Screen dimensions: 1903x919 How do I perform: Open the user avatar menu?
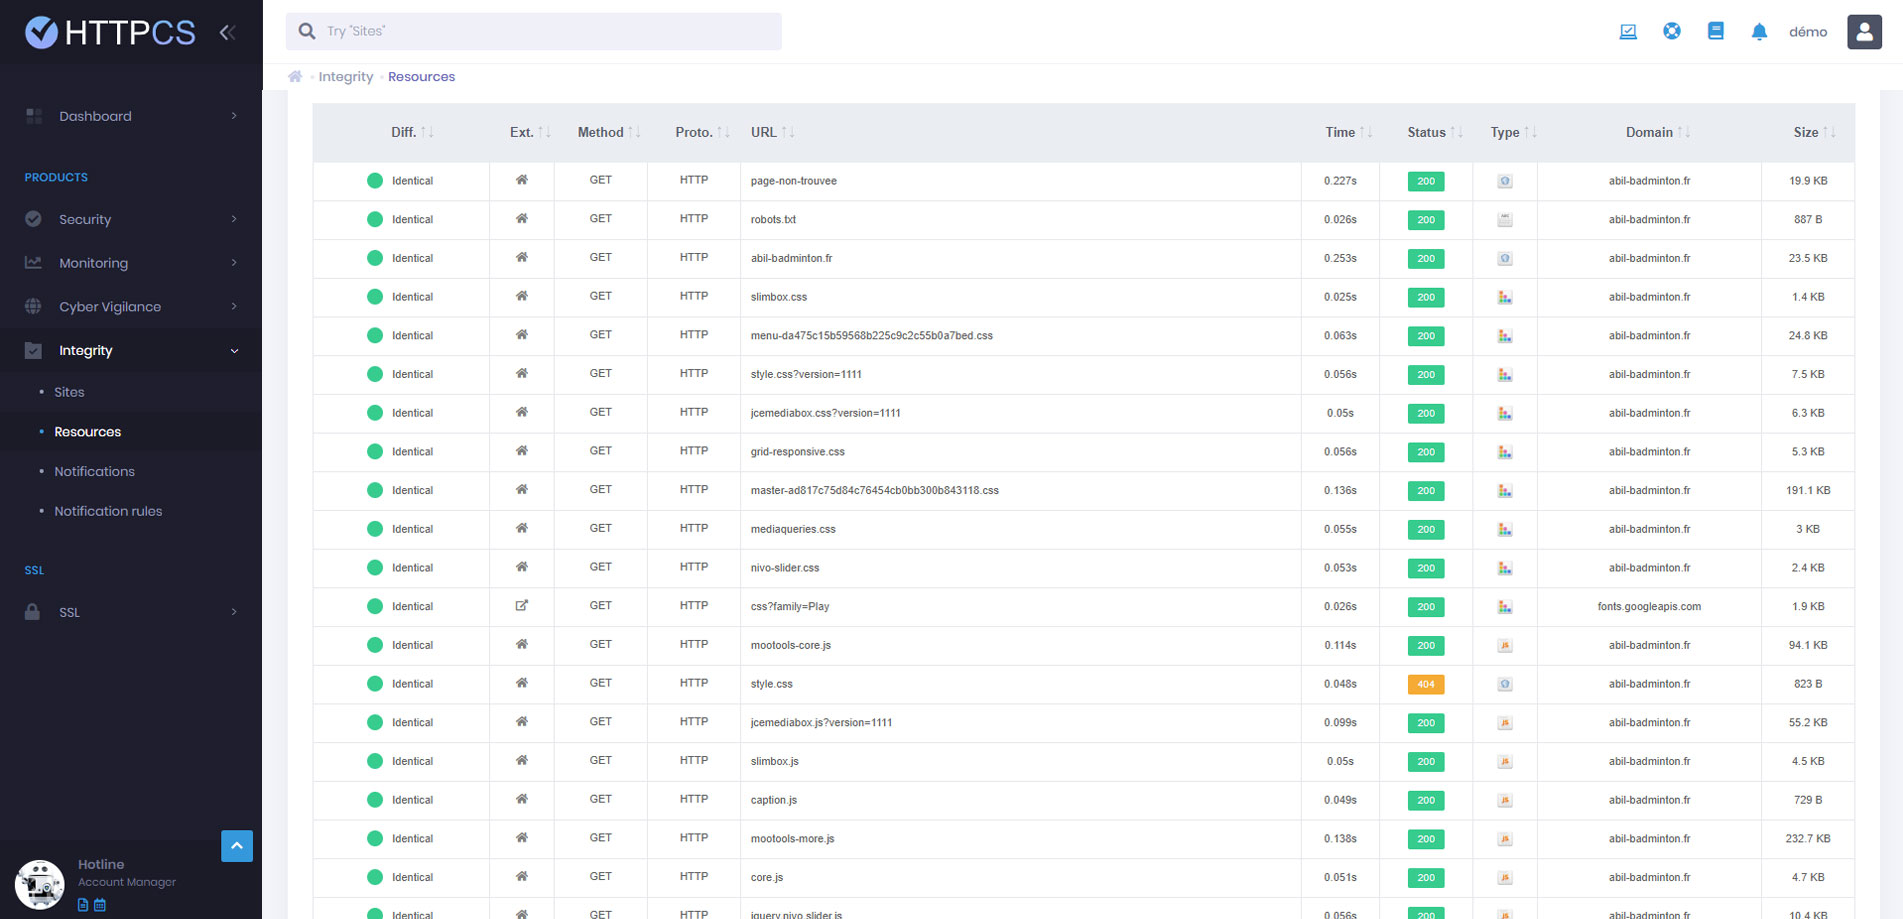1864,32
